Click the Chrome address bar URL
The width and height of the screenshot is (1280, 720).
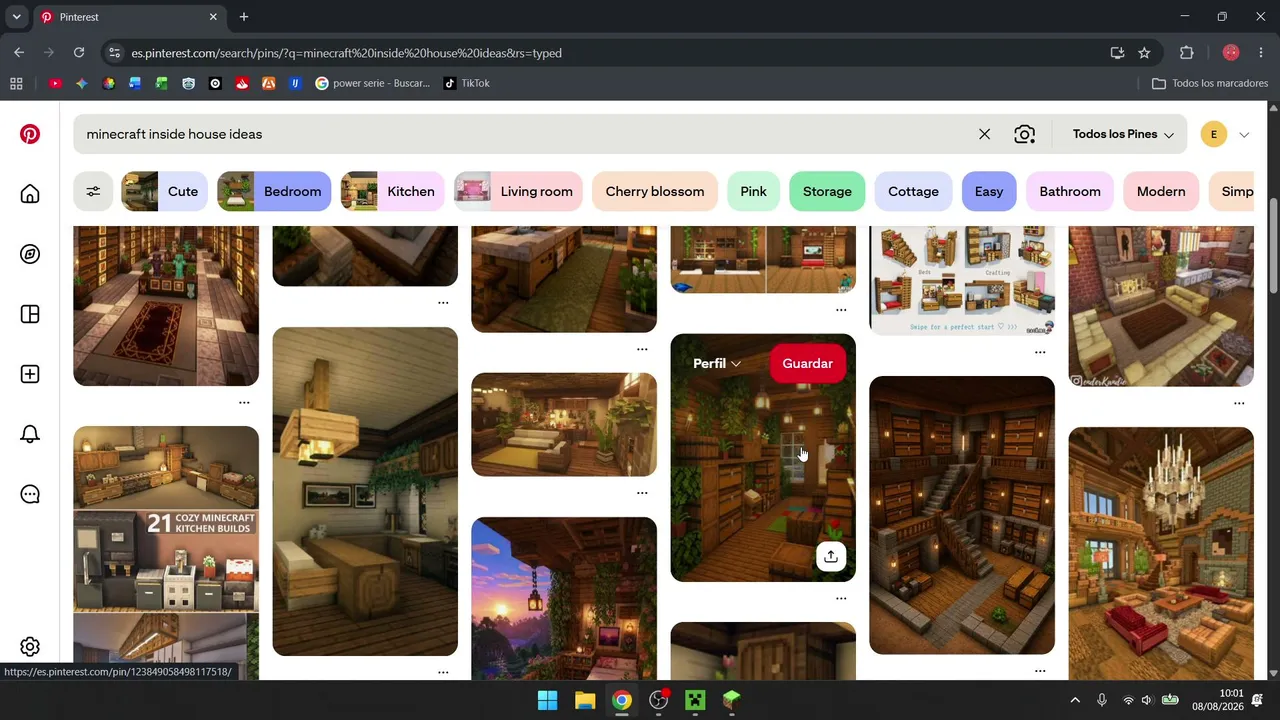tap(346, 53)
